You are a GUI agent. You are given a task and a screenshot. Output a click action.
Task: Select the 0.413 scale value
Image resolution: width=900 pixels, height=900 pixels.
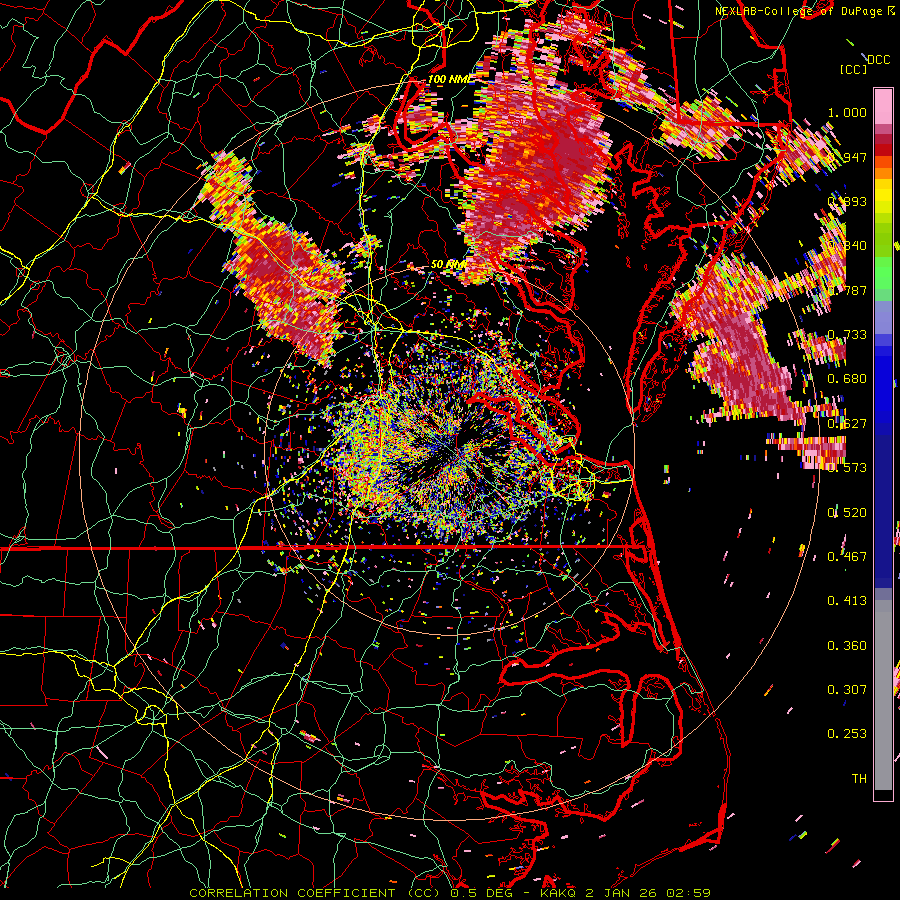[847, 600]
